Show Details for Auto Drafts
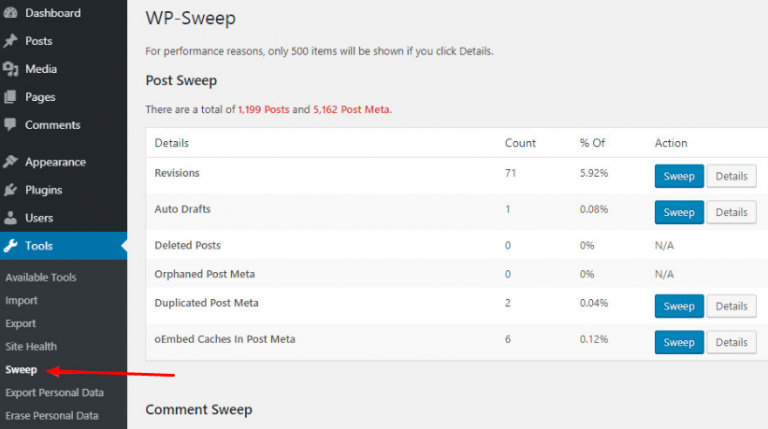 point(731,212)
